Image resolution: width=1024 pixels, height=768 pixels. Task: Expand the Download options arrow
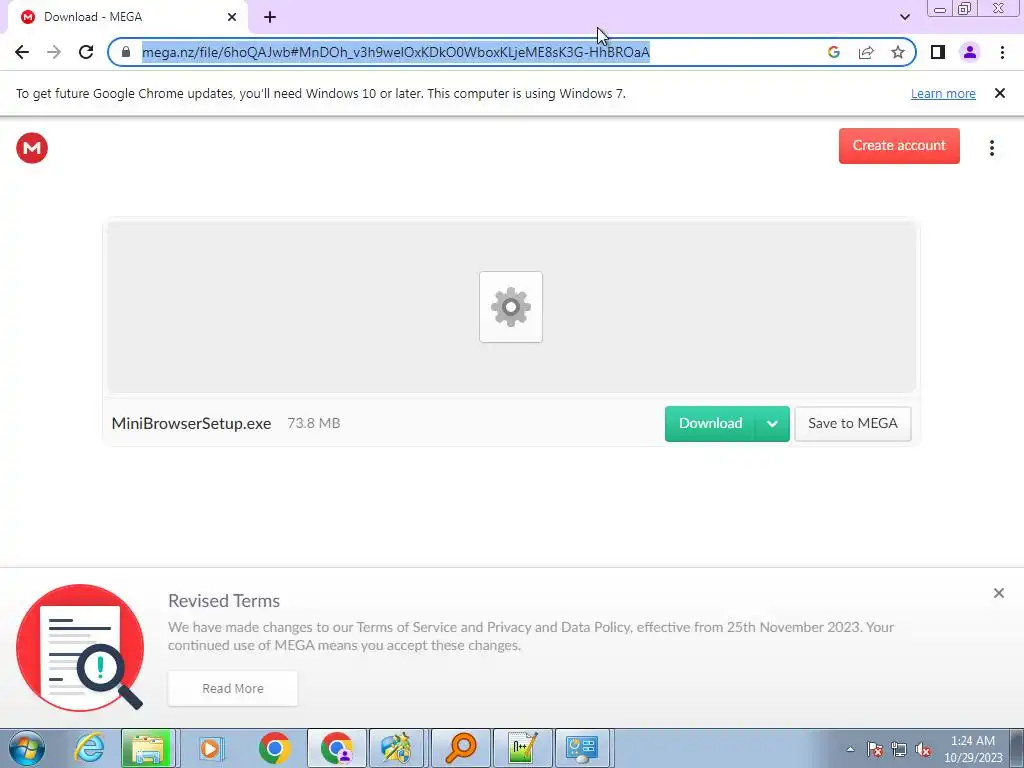773,424
